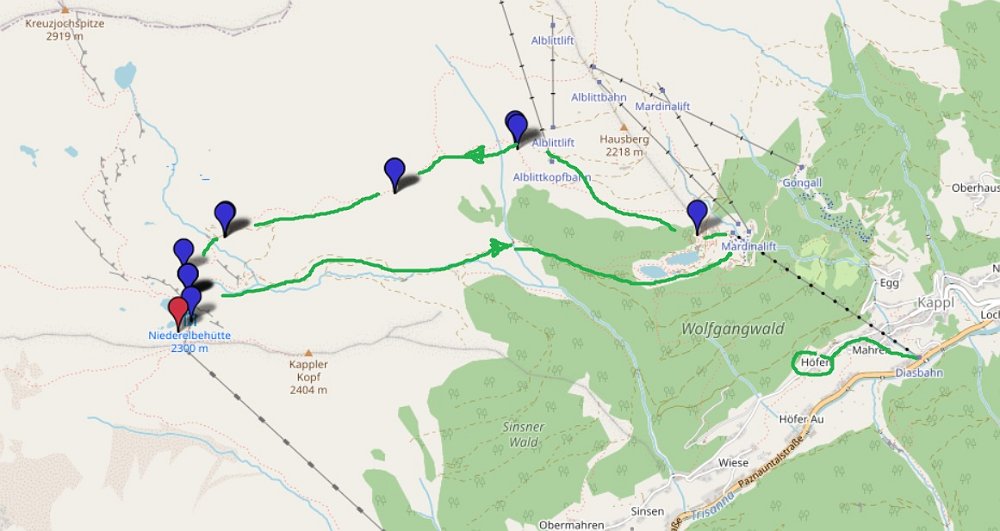Select the Kappler Kopf peak triangle
Viewport: 1000px width, 531px height.
309,353
